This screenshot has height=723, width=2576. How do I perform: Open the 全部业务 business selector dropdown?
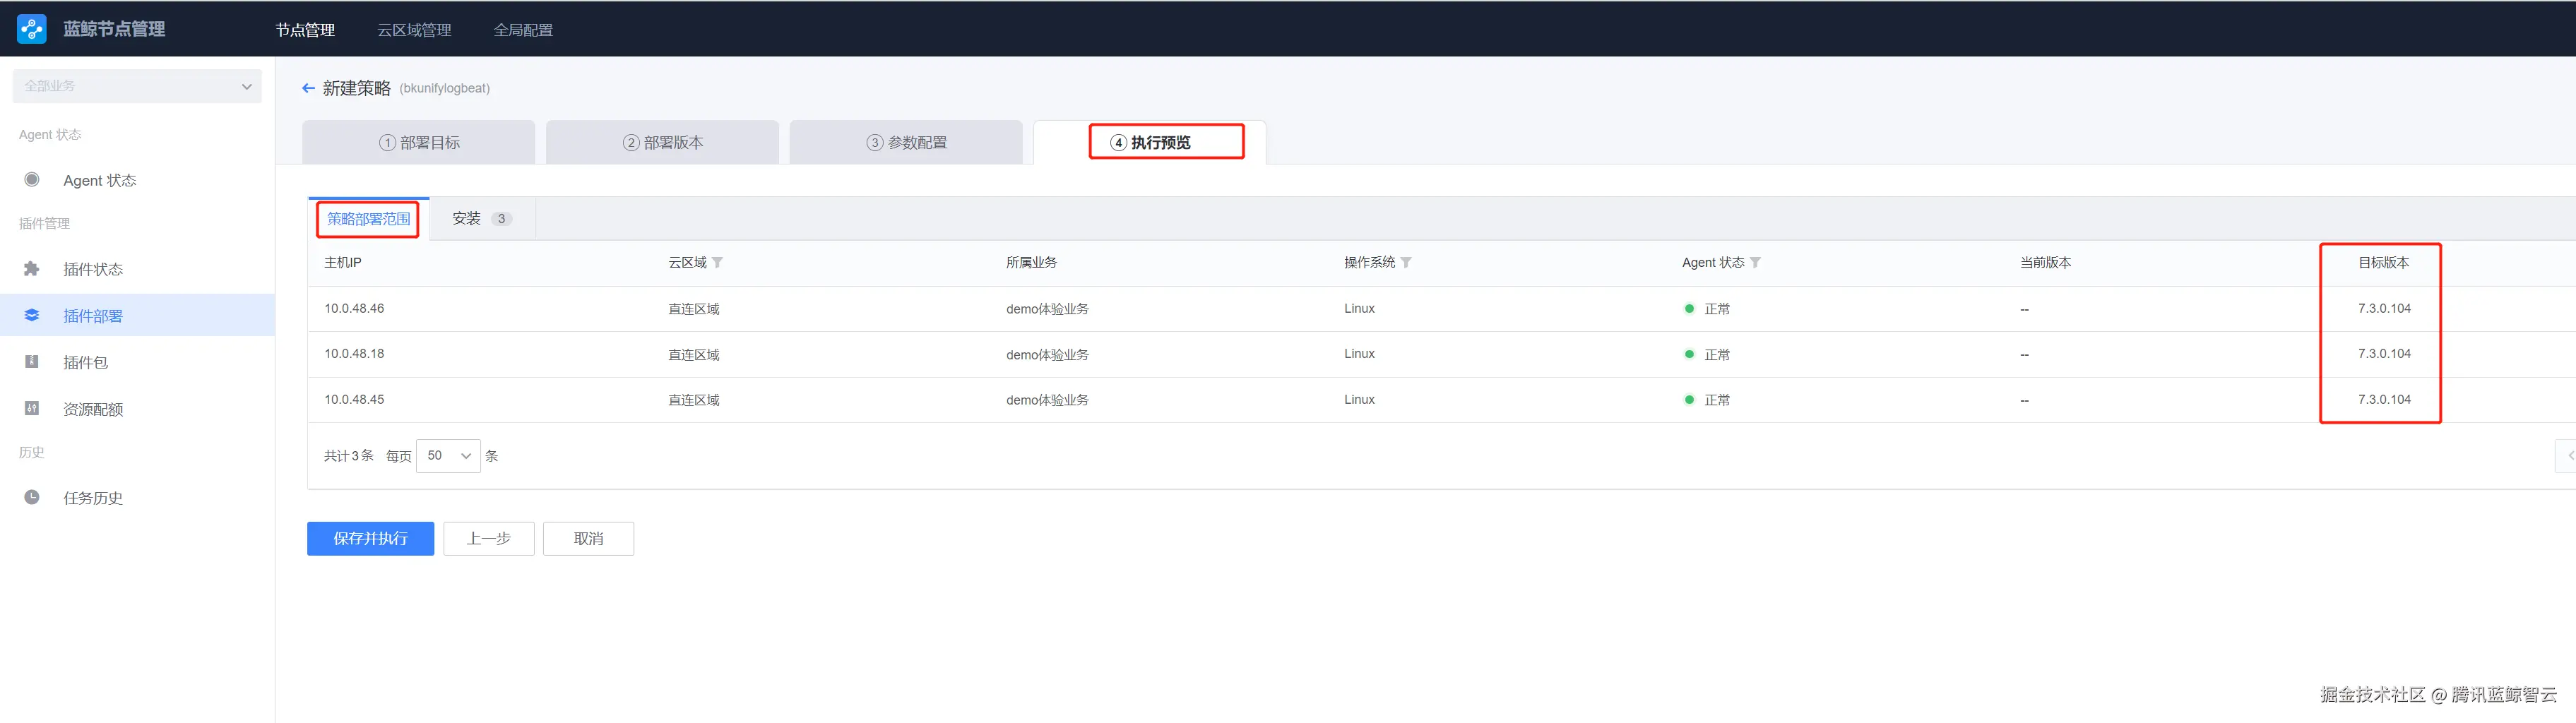point(137,86)
